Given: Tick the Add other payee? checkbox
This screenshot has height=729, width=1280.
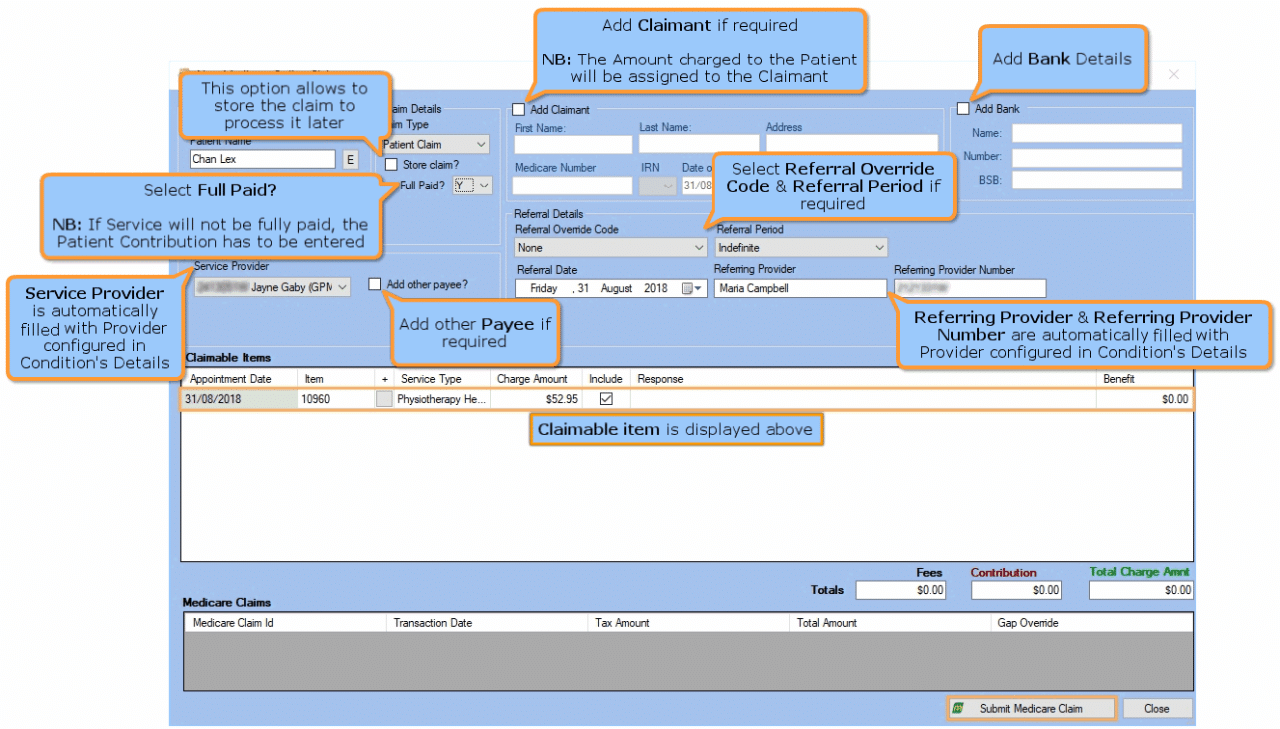Looking at the screenshot, I should click(374, 284).
